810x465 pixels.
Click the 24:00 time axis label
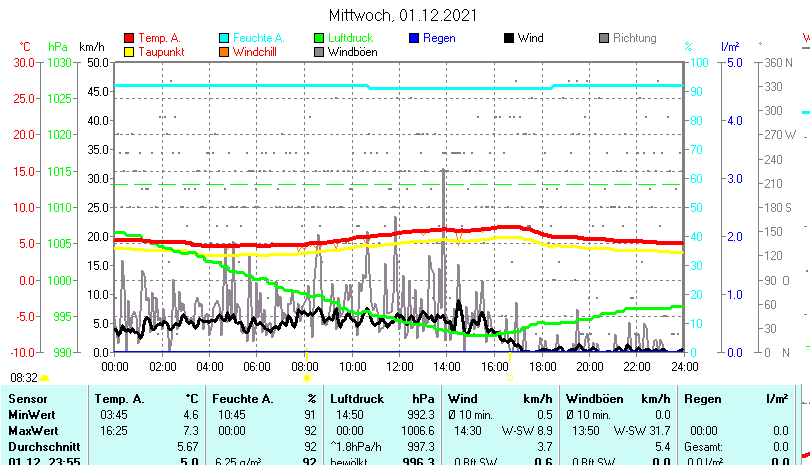coord(683,366)
